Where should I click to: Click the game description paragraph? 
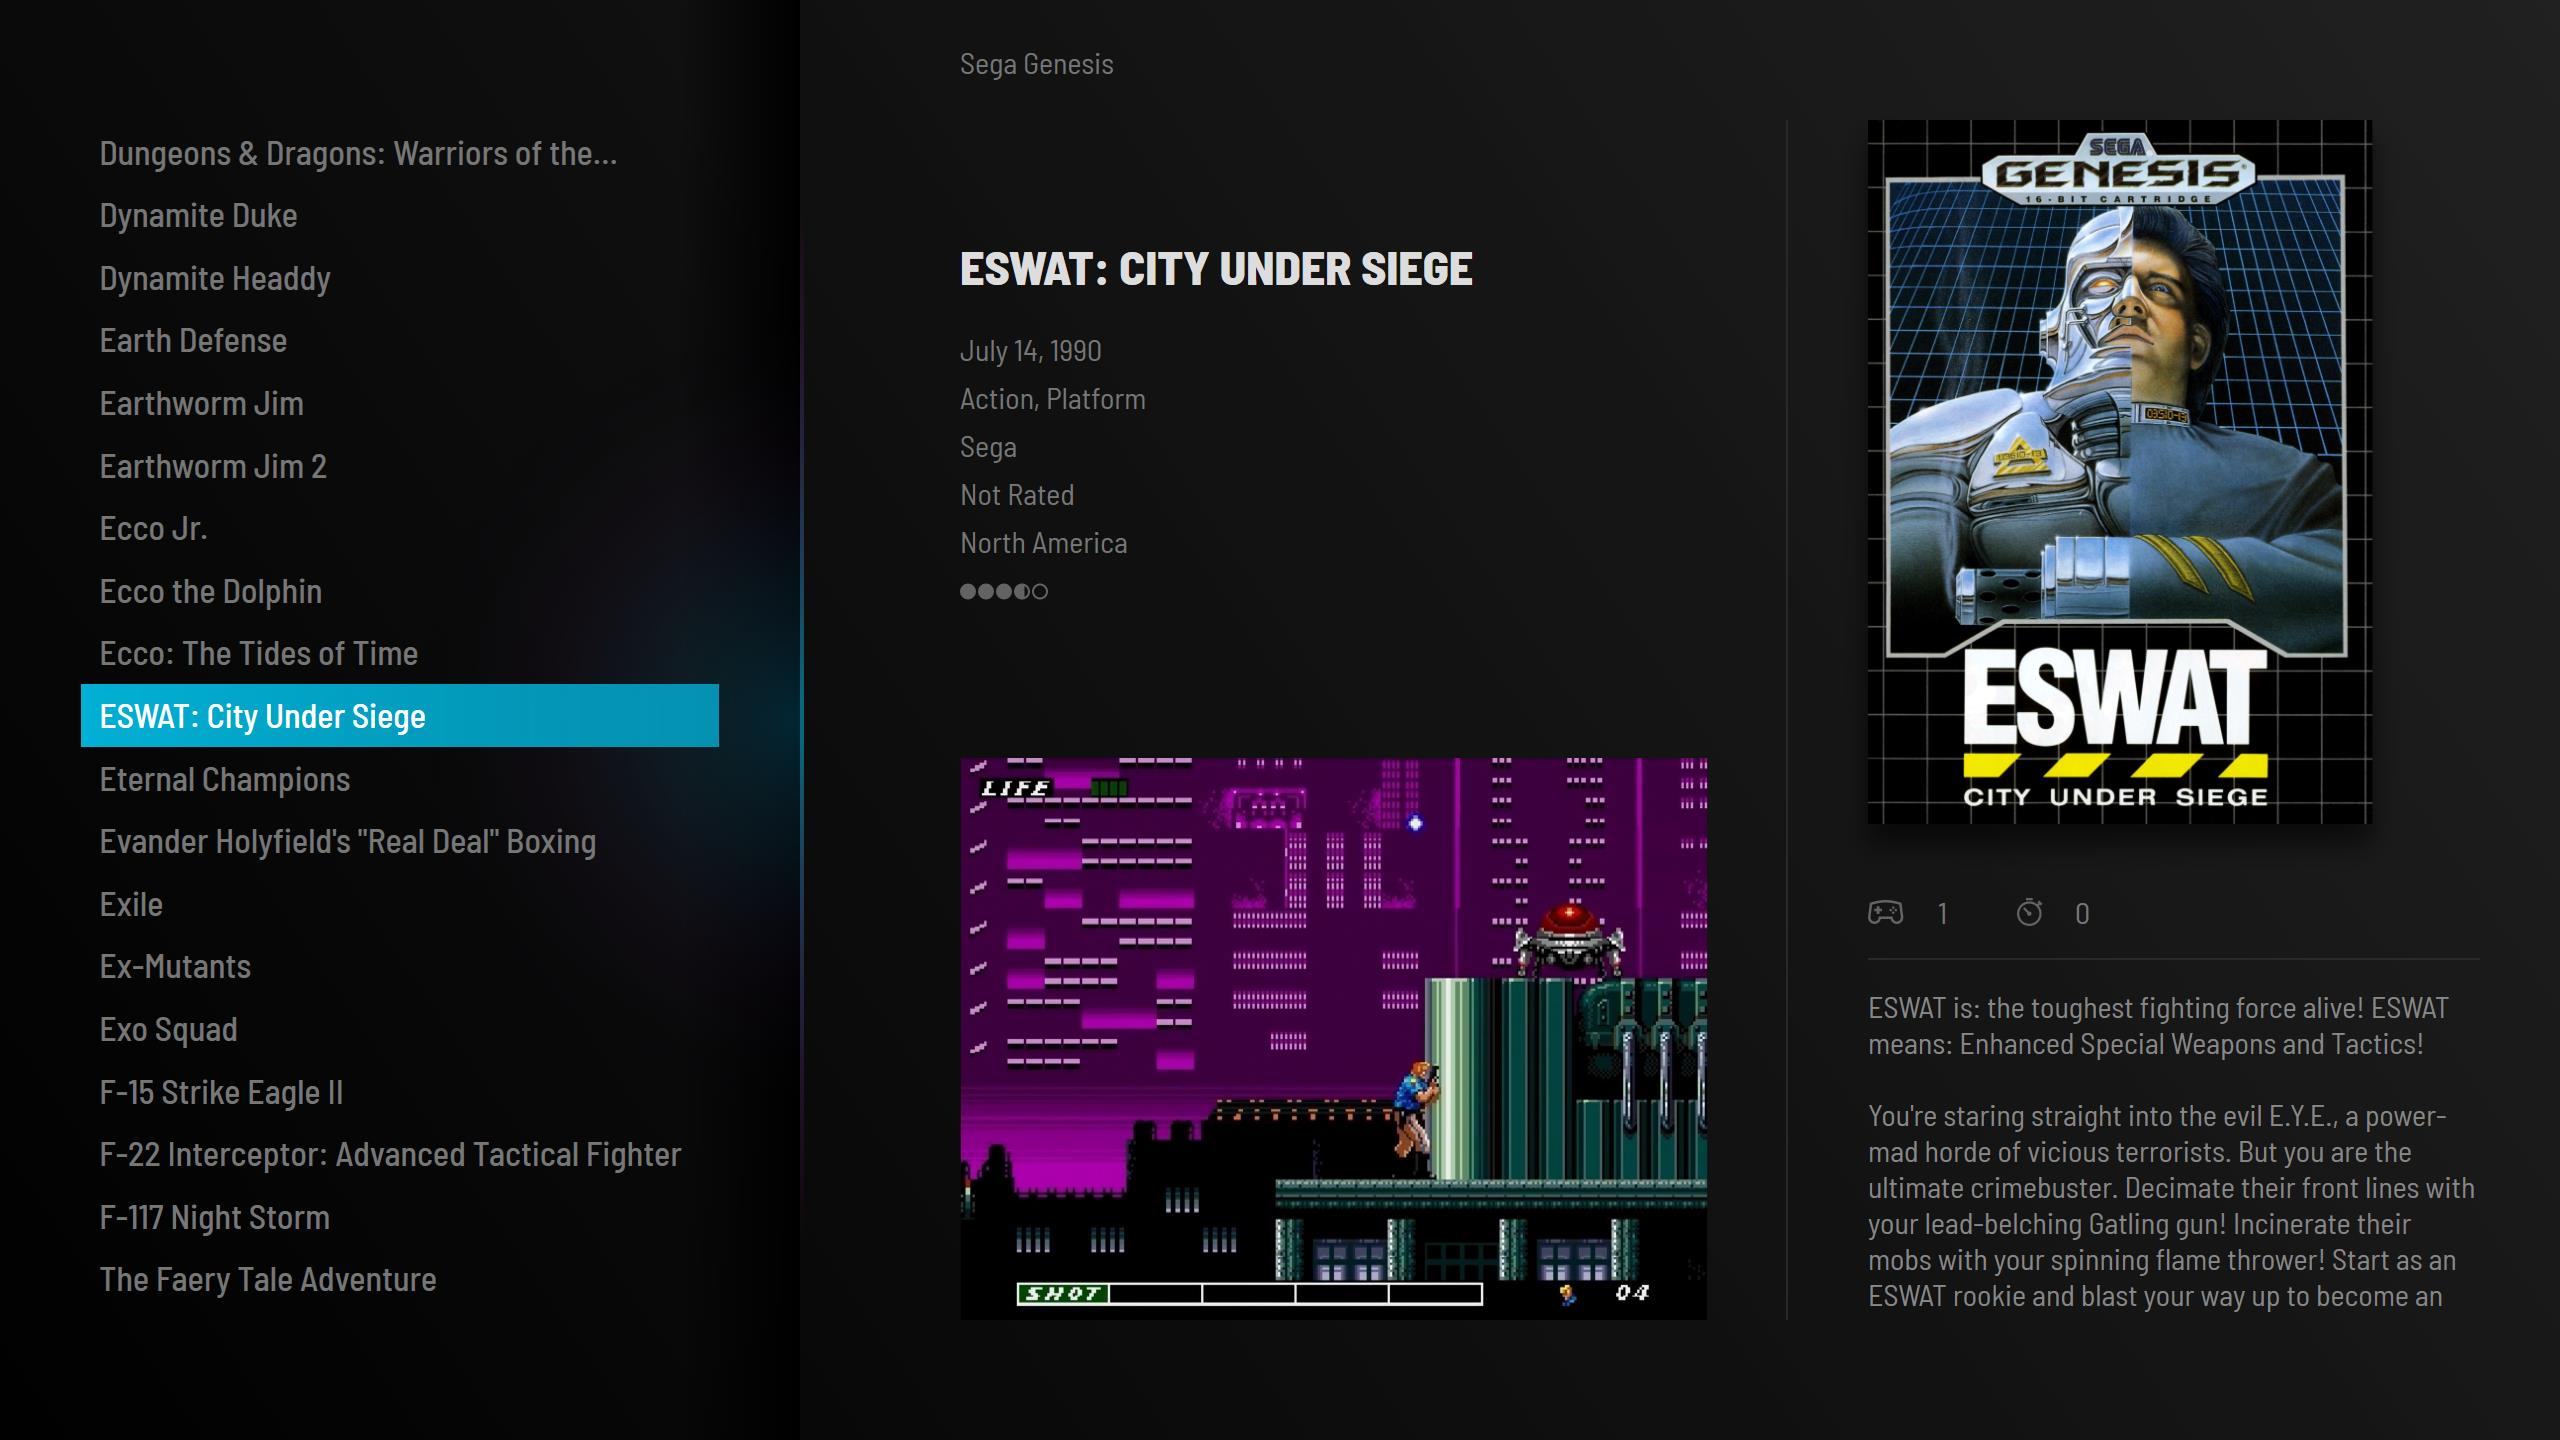click(2171, 1152)
